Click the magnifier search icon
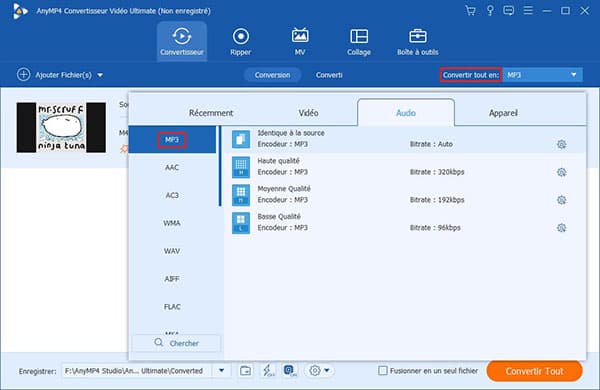600x390 pixels. tap(159, 343)
